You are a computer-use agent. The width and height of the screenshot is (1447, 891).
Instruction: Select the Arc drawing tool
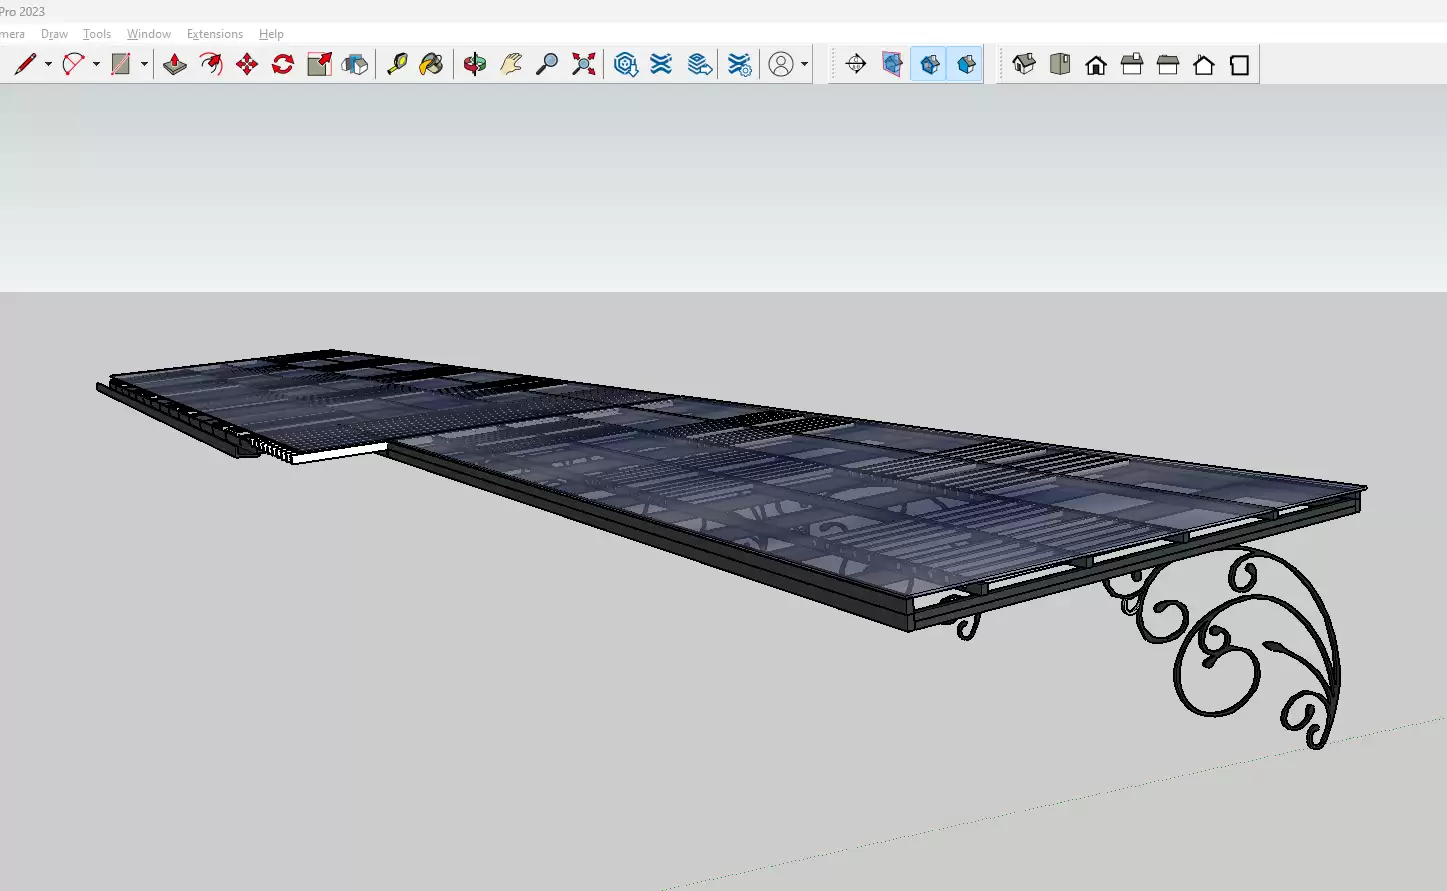coord(73,65)
